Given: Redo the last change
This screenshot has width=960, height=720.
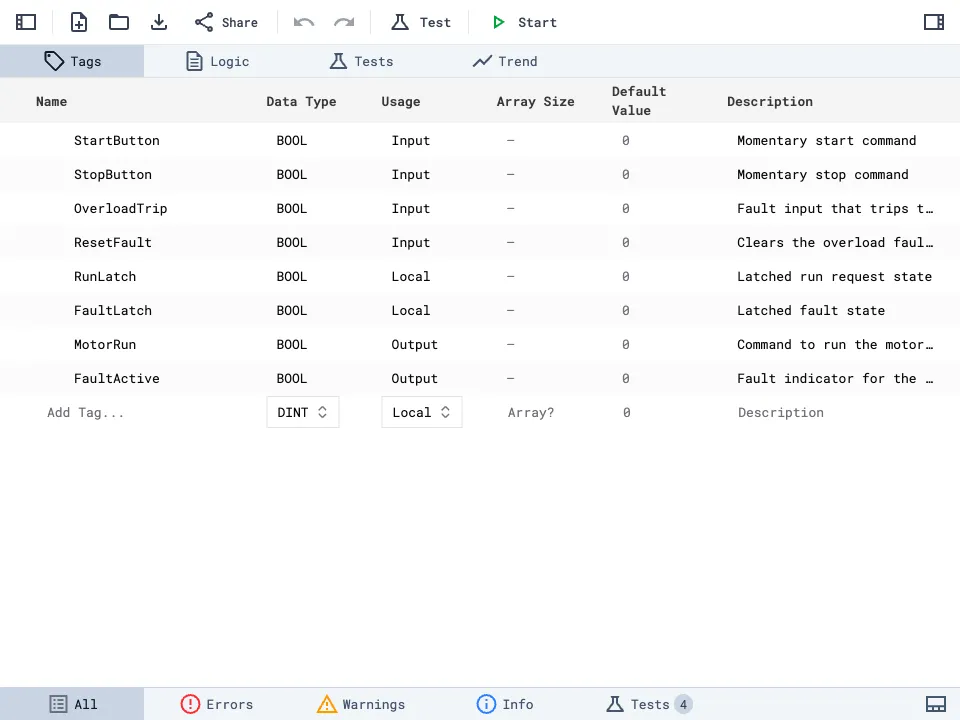Looking at the screenshot, I should pyautogui.click(x=340, y=22).
